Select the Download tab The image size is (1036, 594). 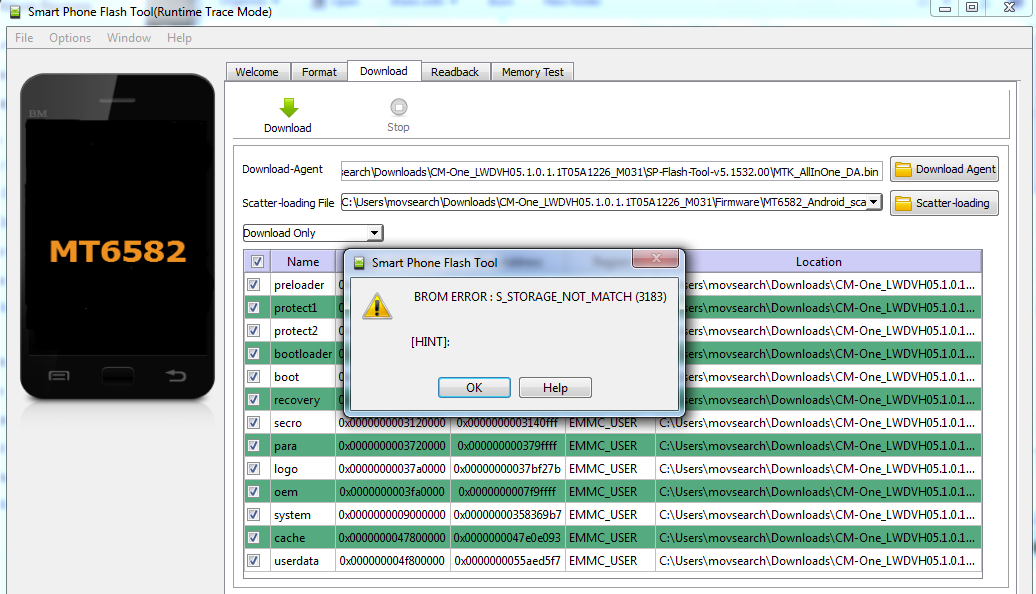[x=384, y=71]
